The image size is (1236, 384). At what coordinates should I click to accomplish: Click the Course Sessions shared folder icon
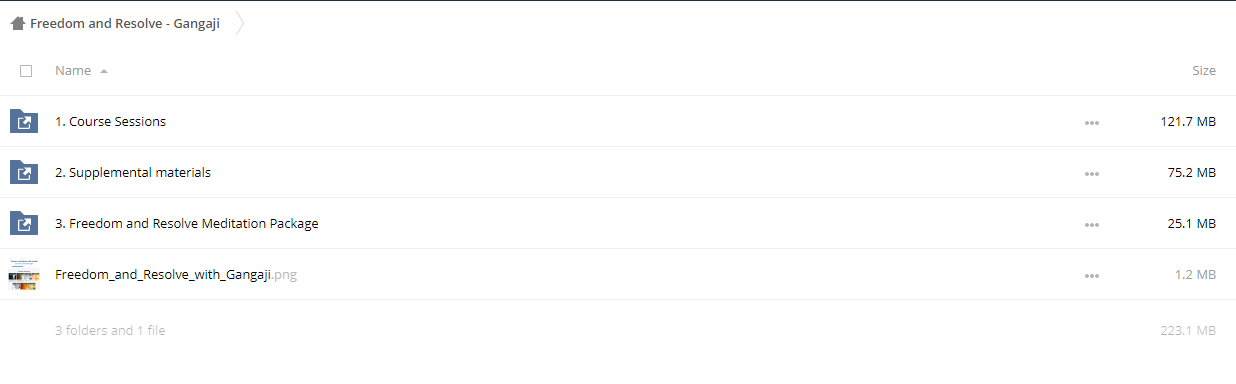coord(24,122)
